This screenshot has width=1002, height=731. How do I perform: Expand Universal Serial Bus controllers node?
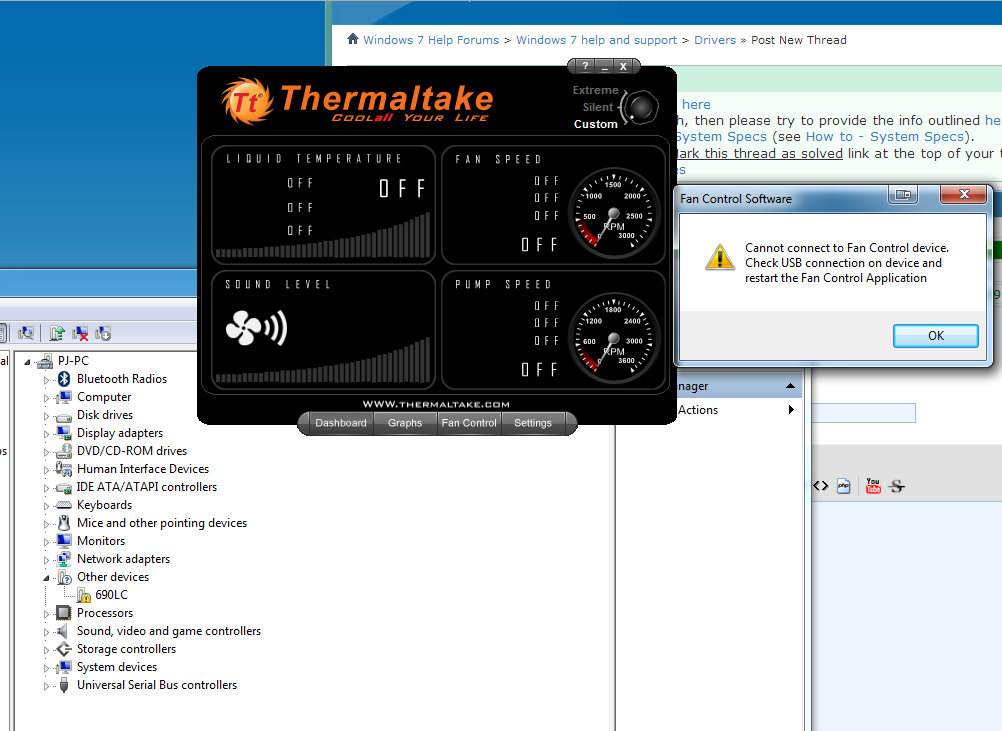[46, 686]
